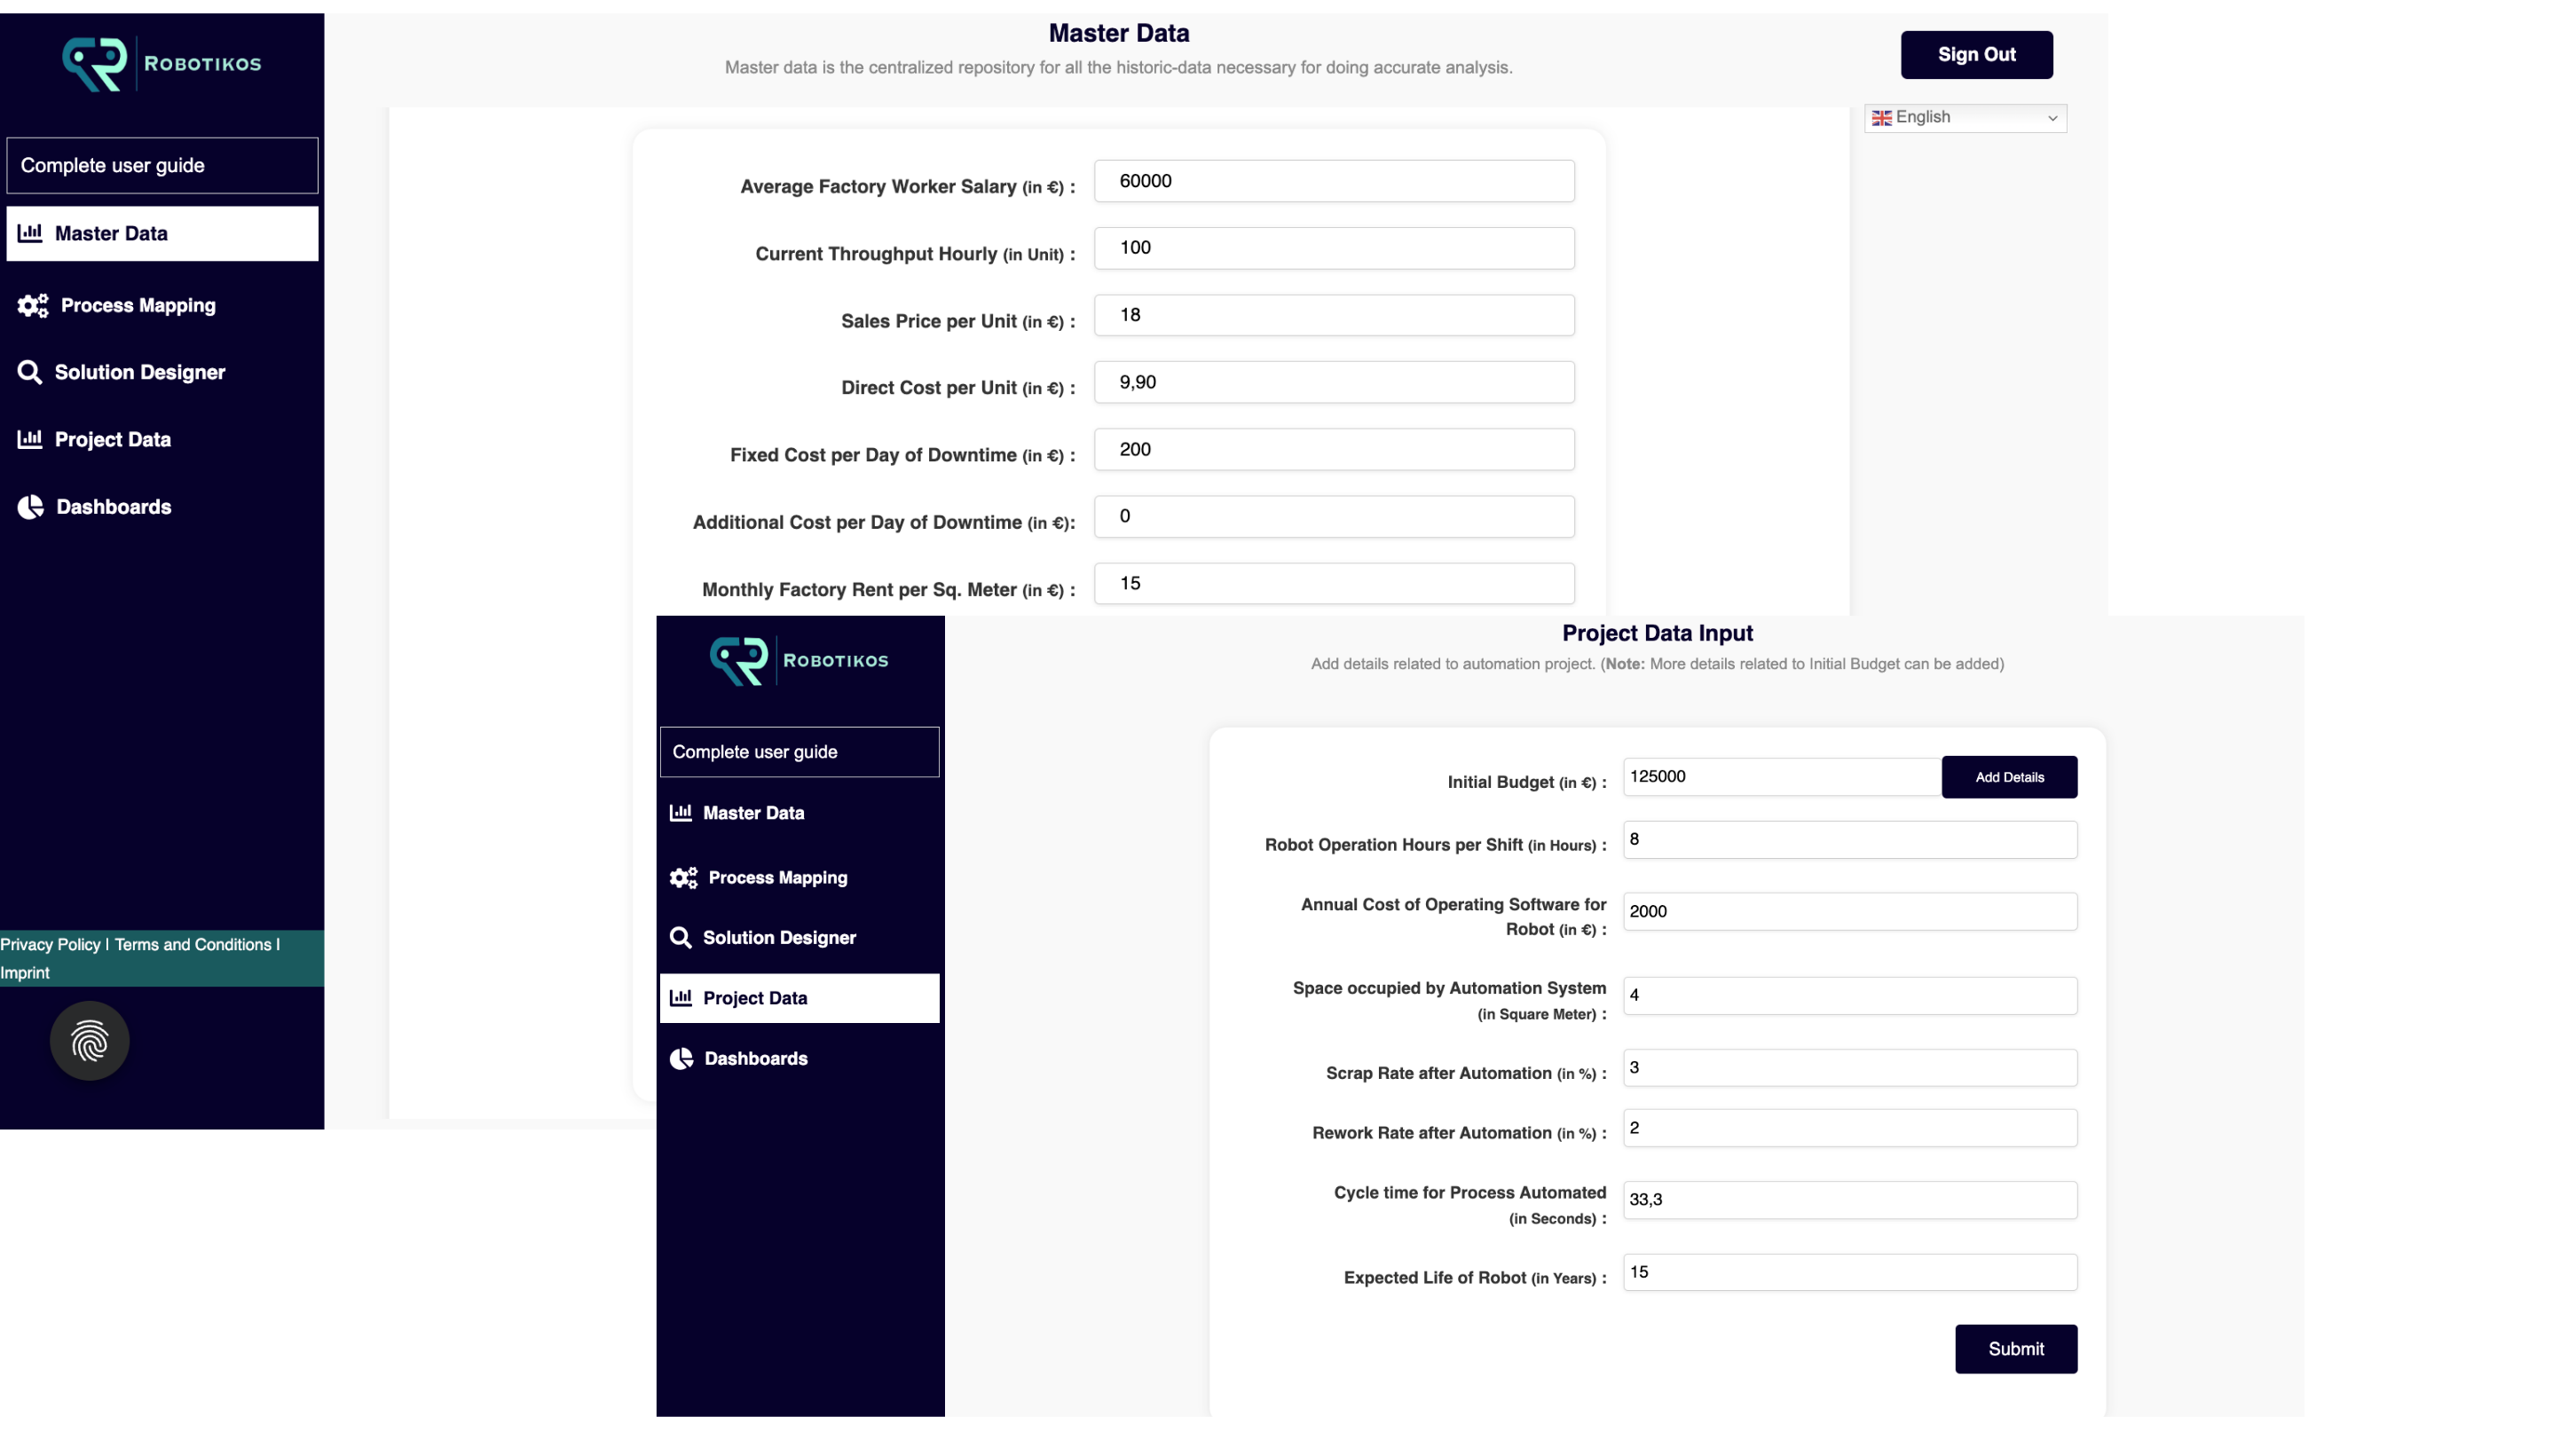
Task: Click Cycle time for Process Automated field
Action: (x=1849, y=1199)
